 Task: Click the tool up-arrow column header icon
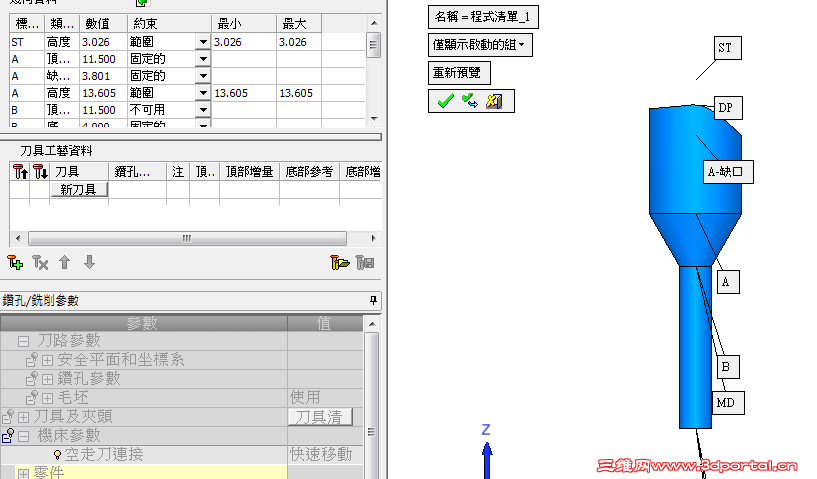click(20, 171)
